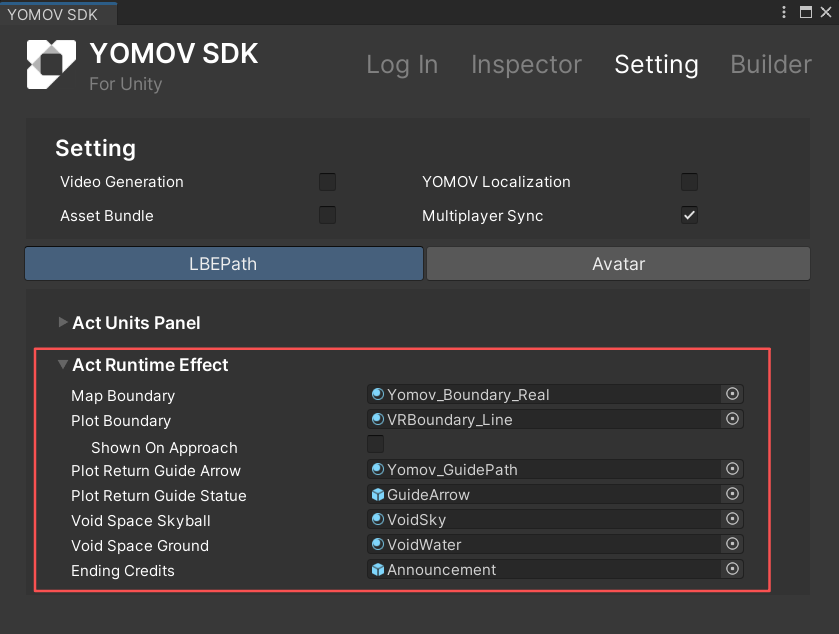Viewport: 839px width, 634px height.
Task: Click the GuideArrow prefab cube icon
Action: pyautogui.click(x=378, y=494)
